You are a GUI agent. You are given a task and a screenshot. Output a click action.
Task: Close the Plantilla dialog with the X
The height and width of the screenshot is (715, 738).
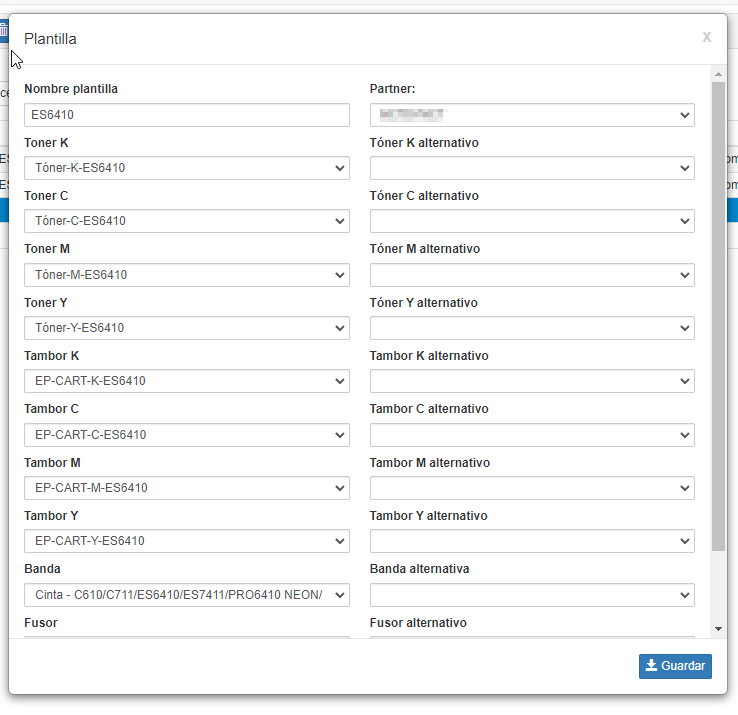(x=706, y=37)
